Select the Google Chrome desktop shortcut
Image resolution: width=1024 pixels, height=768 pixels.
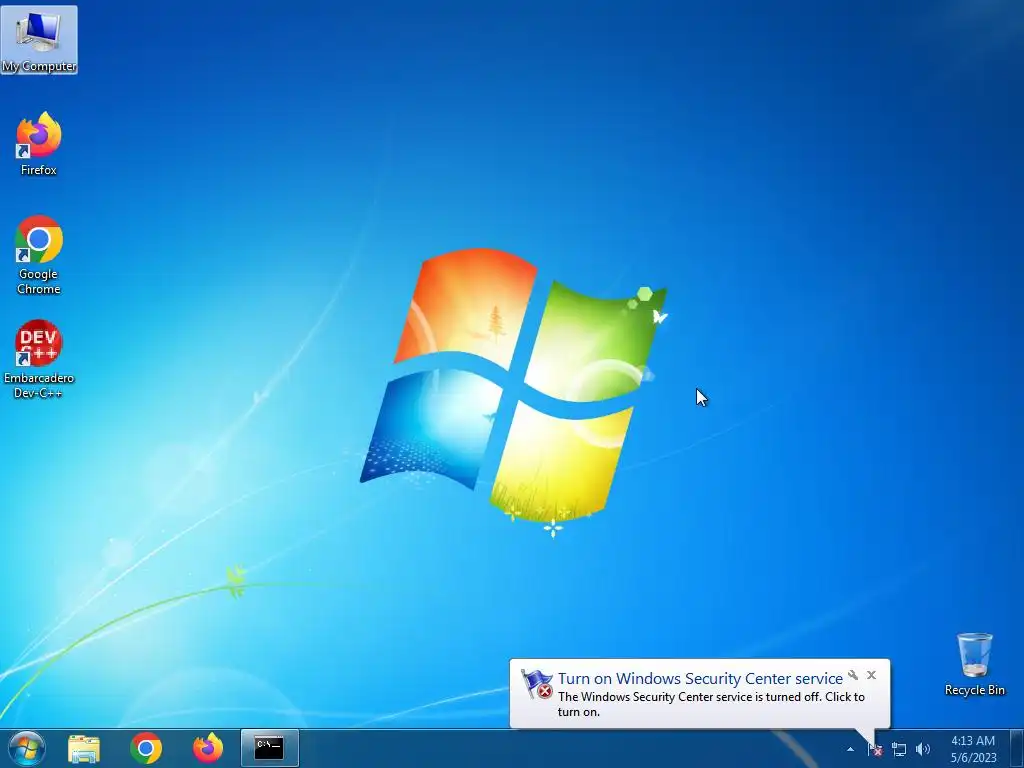coord(39,255)
